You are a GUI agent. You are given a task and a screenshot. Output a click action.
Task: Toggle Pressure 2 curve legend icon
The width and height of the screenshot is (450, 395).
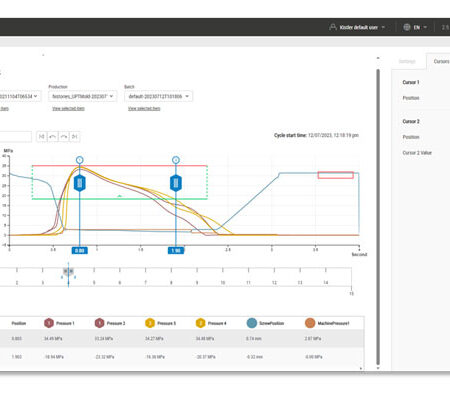(x=99, y=323)
